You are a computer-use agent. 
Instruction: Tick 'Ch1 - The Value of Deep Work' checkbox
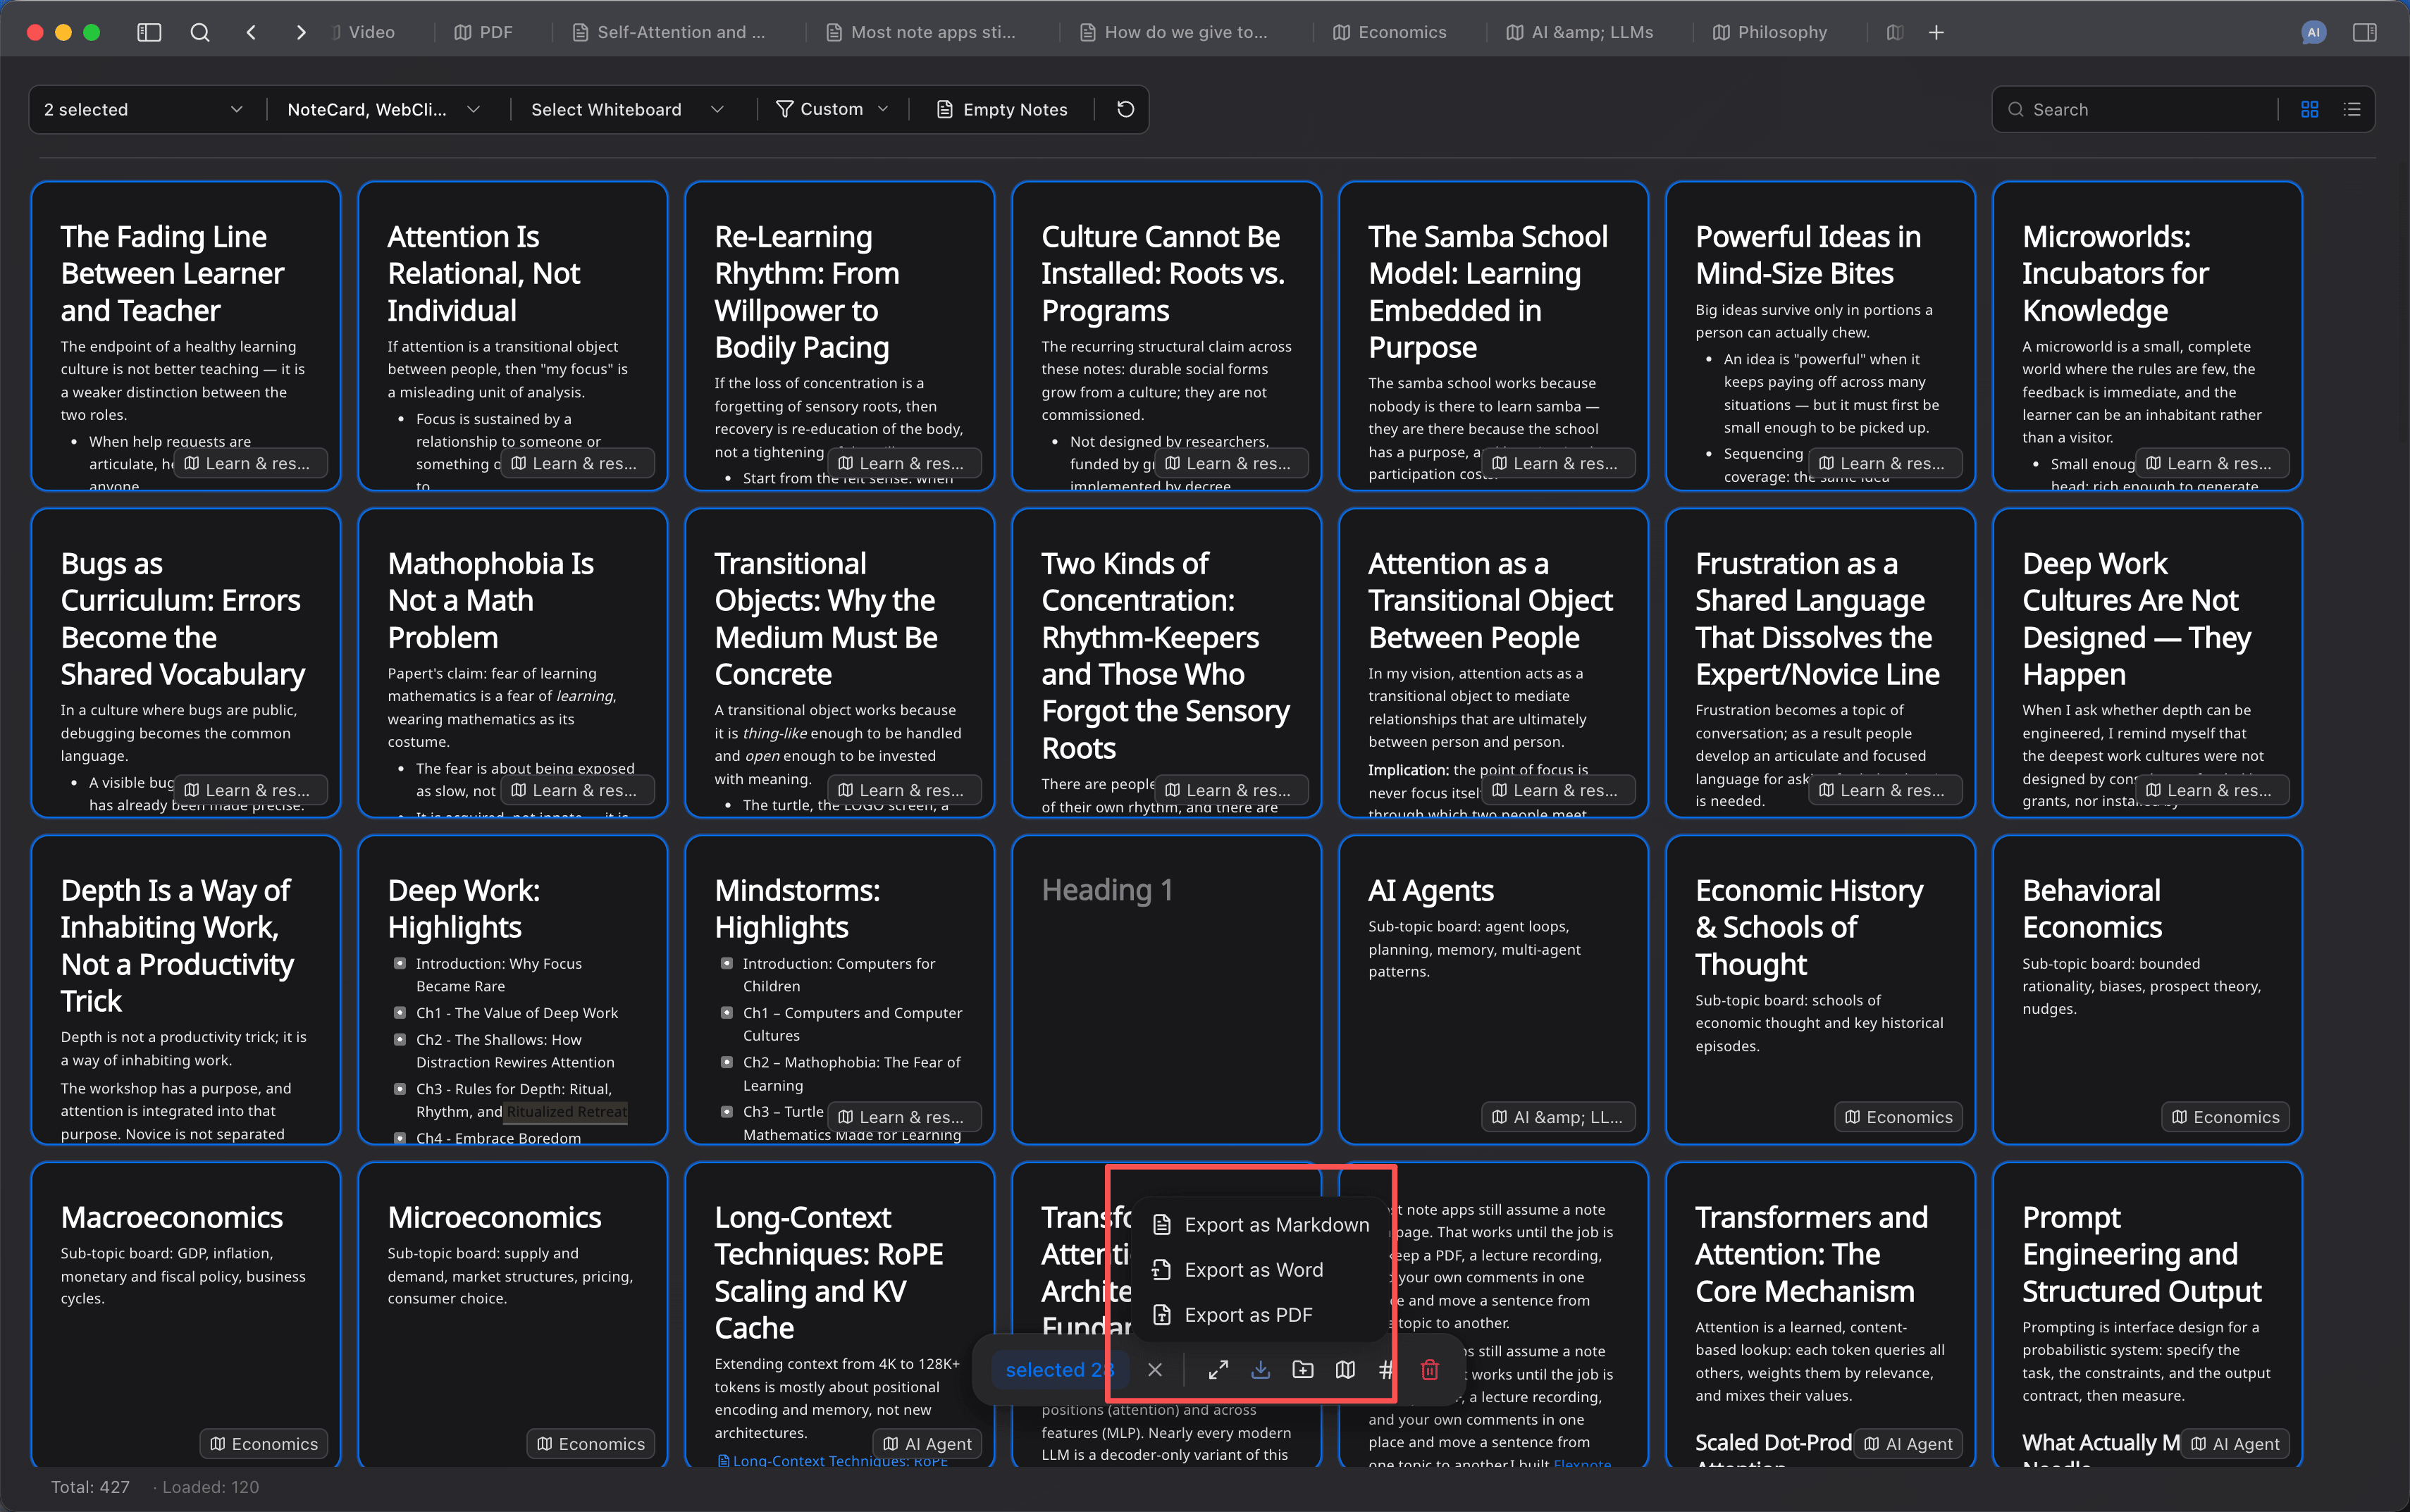400,1012
